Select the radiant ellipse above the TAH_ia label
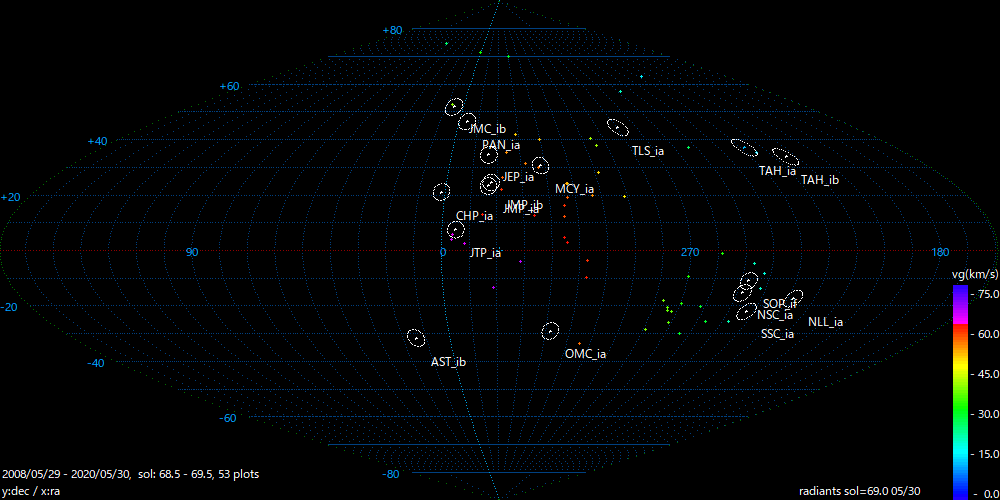 click(x=743, y=147)
